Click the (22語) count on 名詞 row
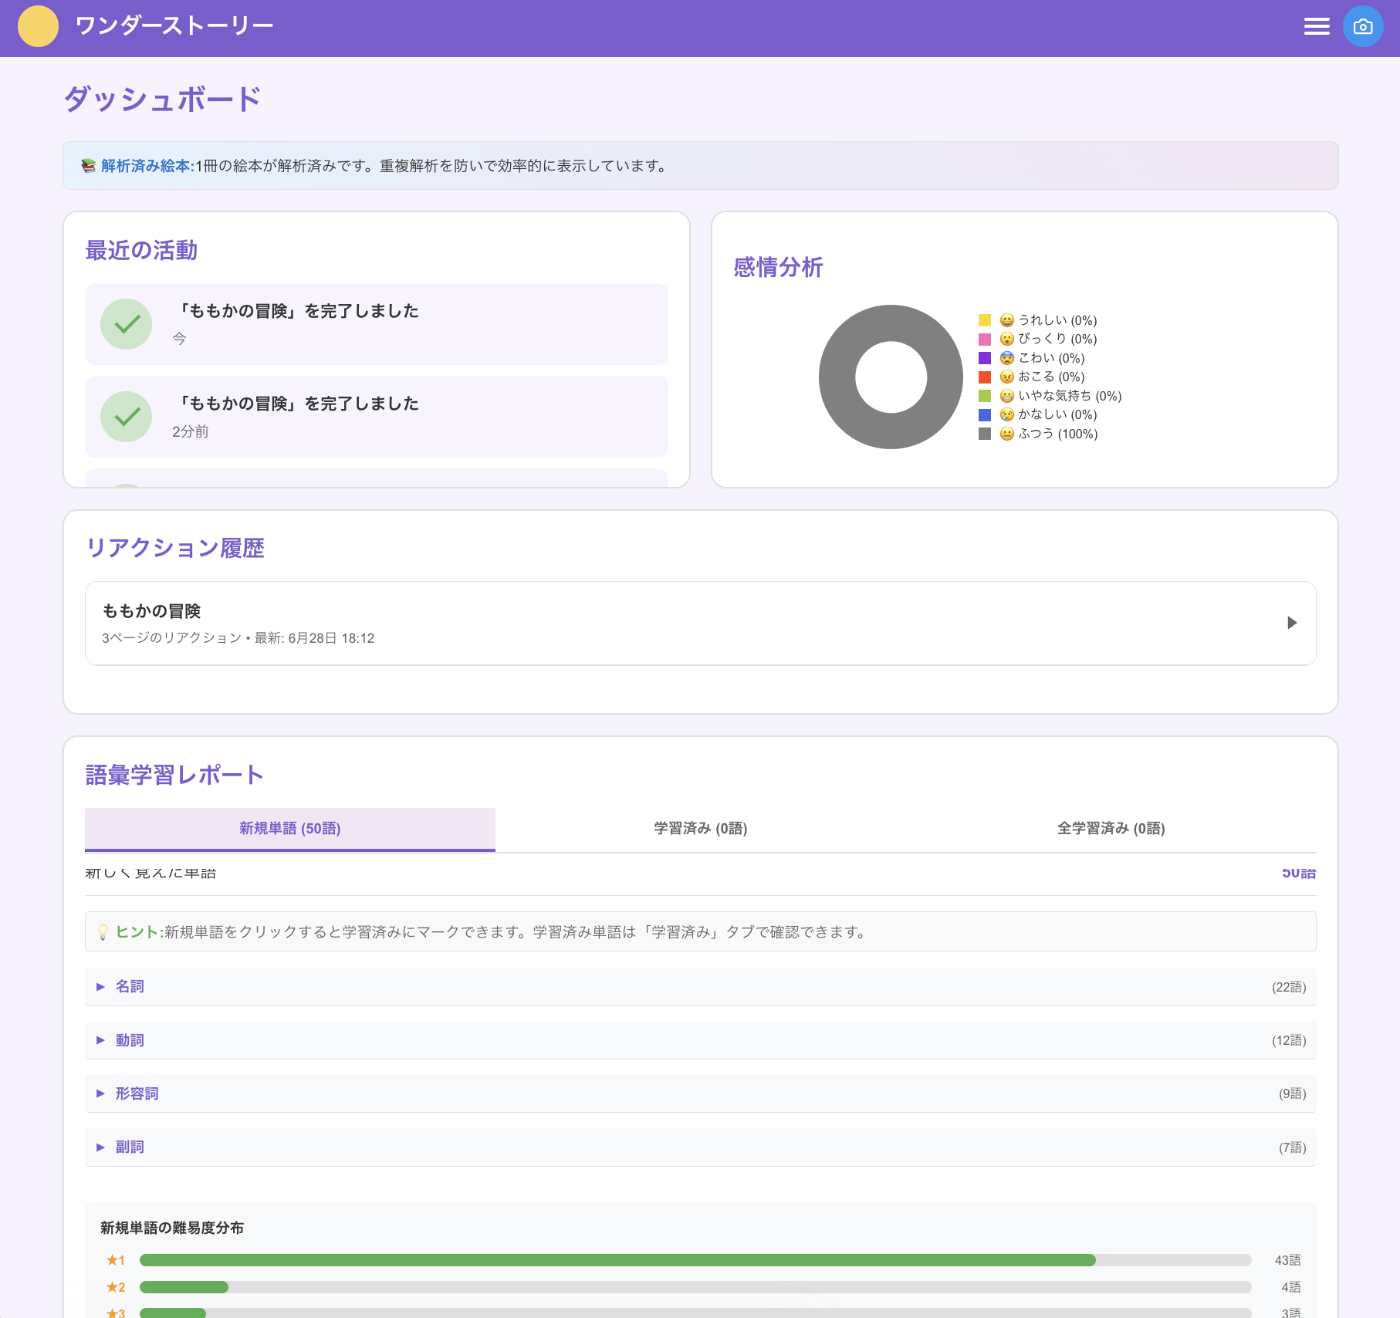Viewport: 1400px width, 1318px height. click(x=1289, y=987)
